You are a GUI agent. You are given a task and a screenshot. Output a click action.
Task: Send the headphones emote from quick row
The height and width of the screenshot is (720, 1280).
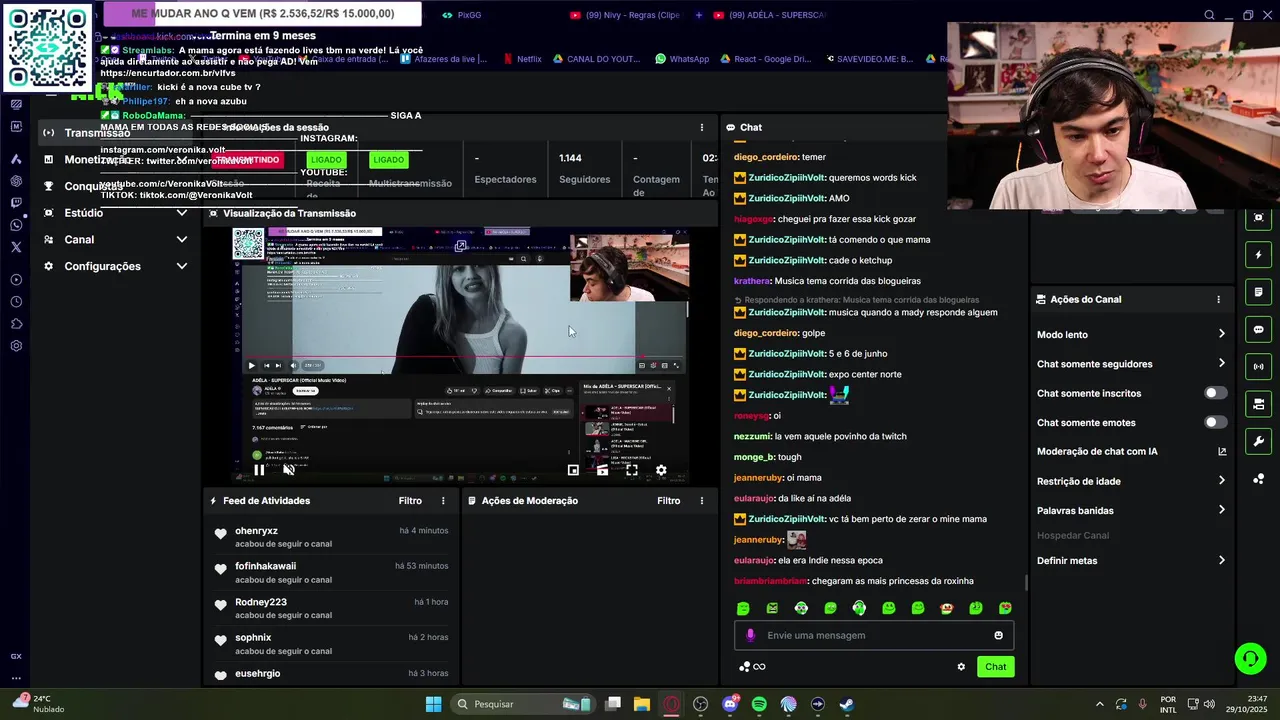tap(859, 608)
